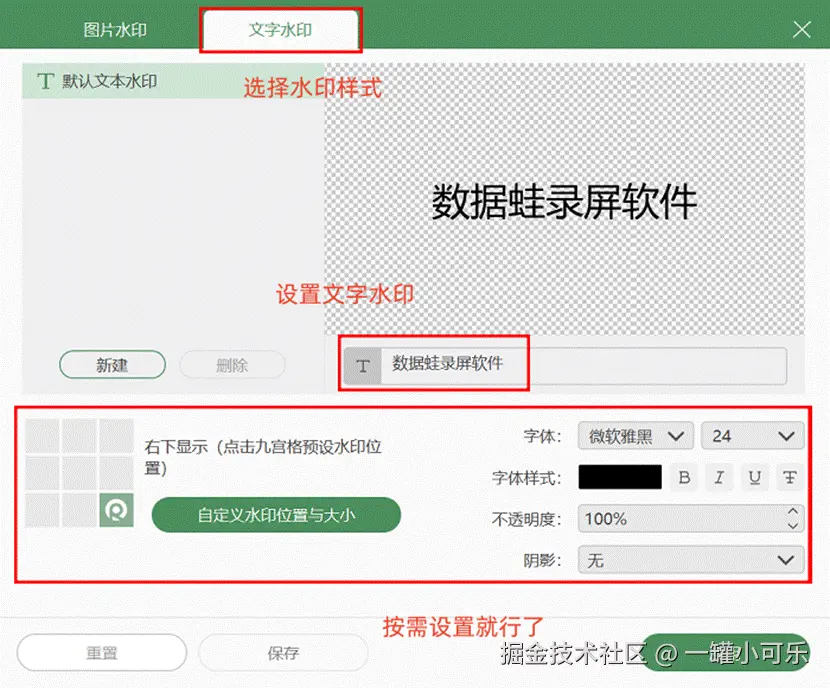Viewport: 830px width, 688px height.
Task: Toggle strikethrough font style
Action: point(790,477)
